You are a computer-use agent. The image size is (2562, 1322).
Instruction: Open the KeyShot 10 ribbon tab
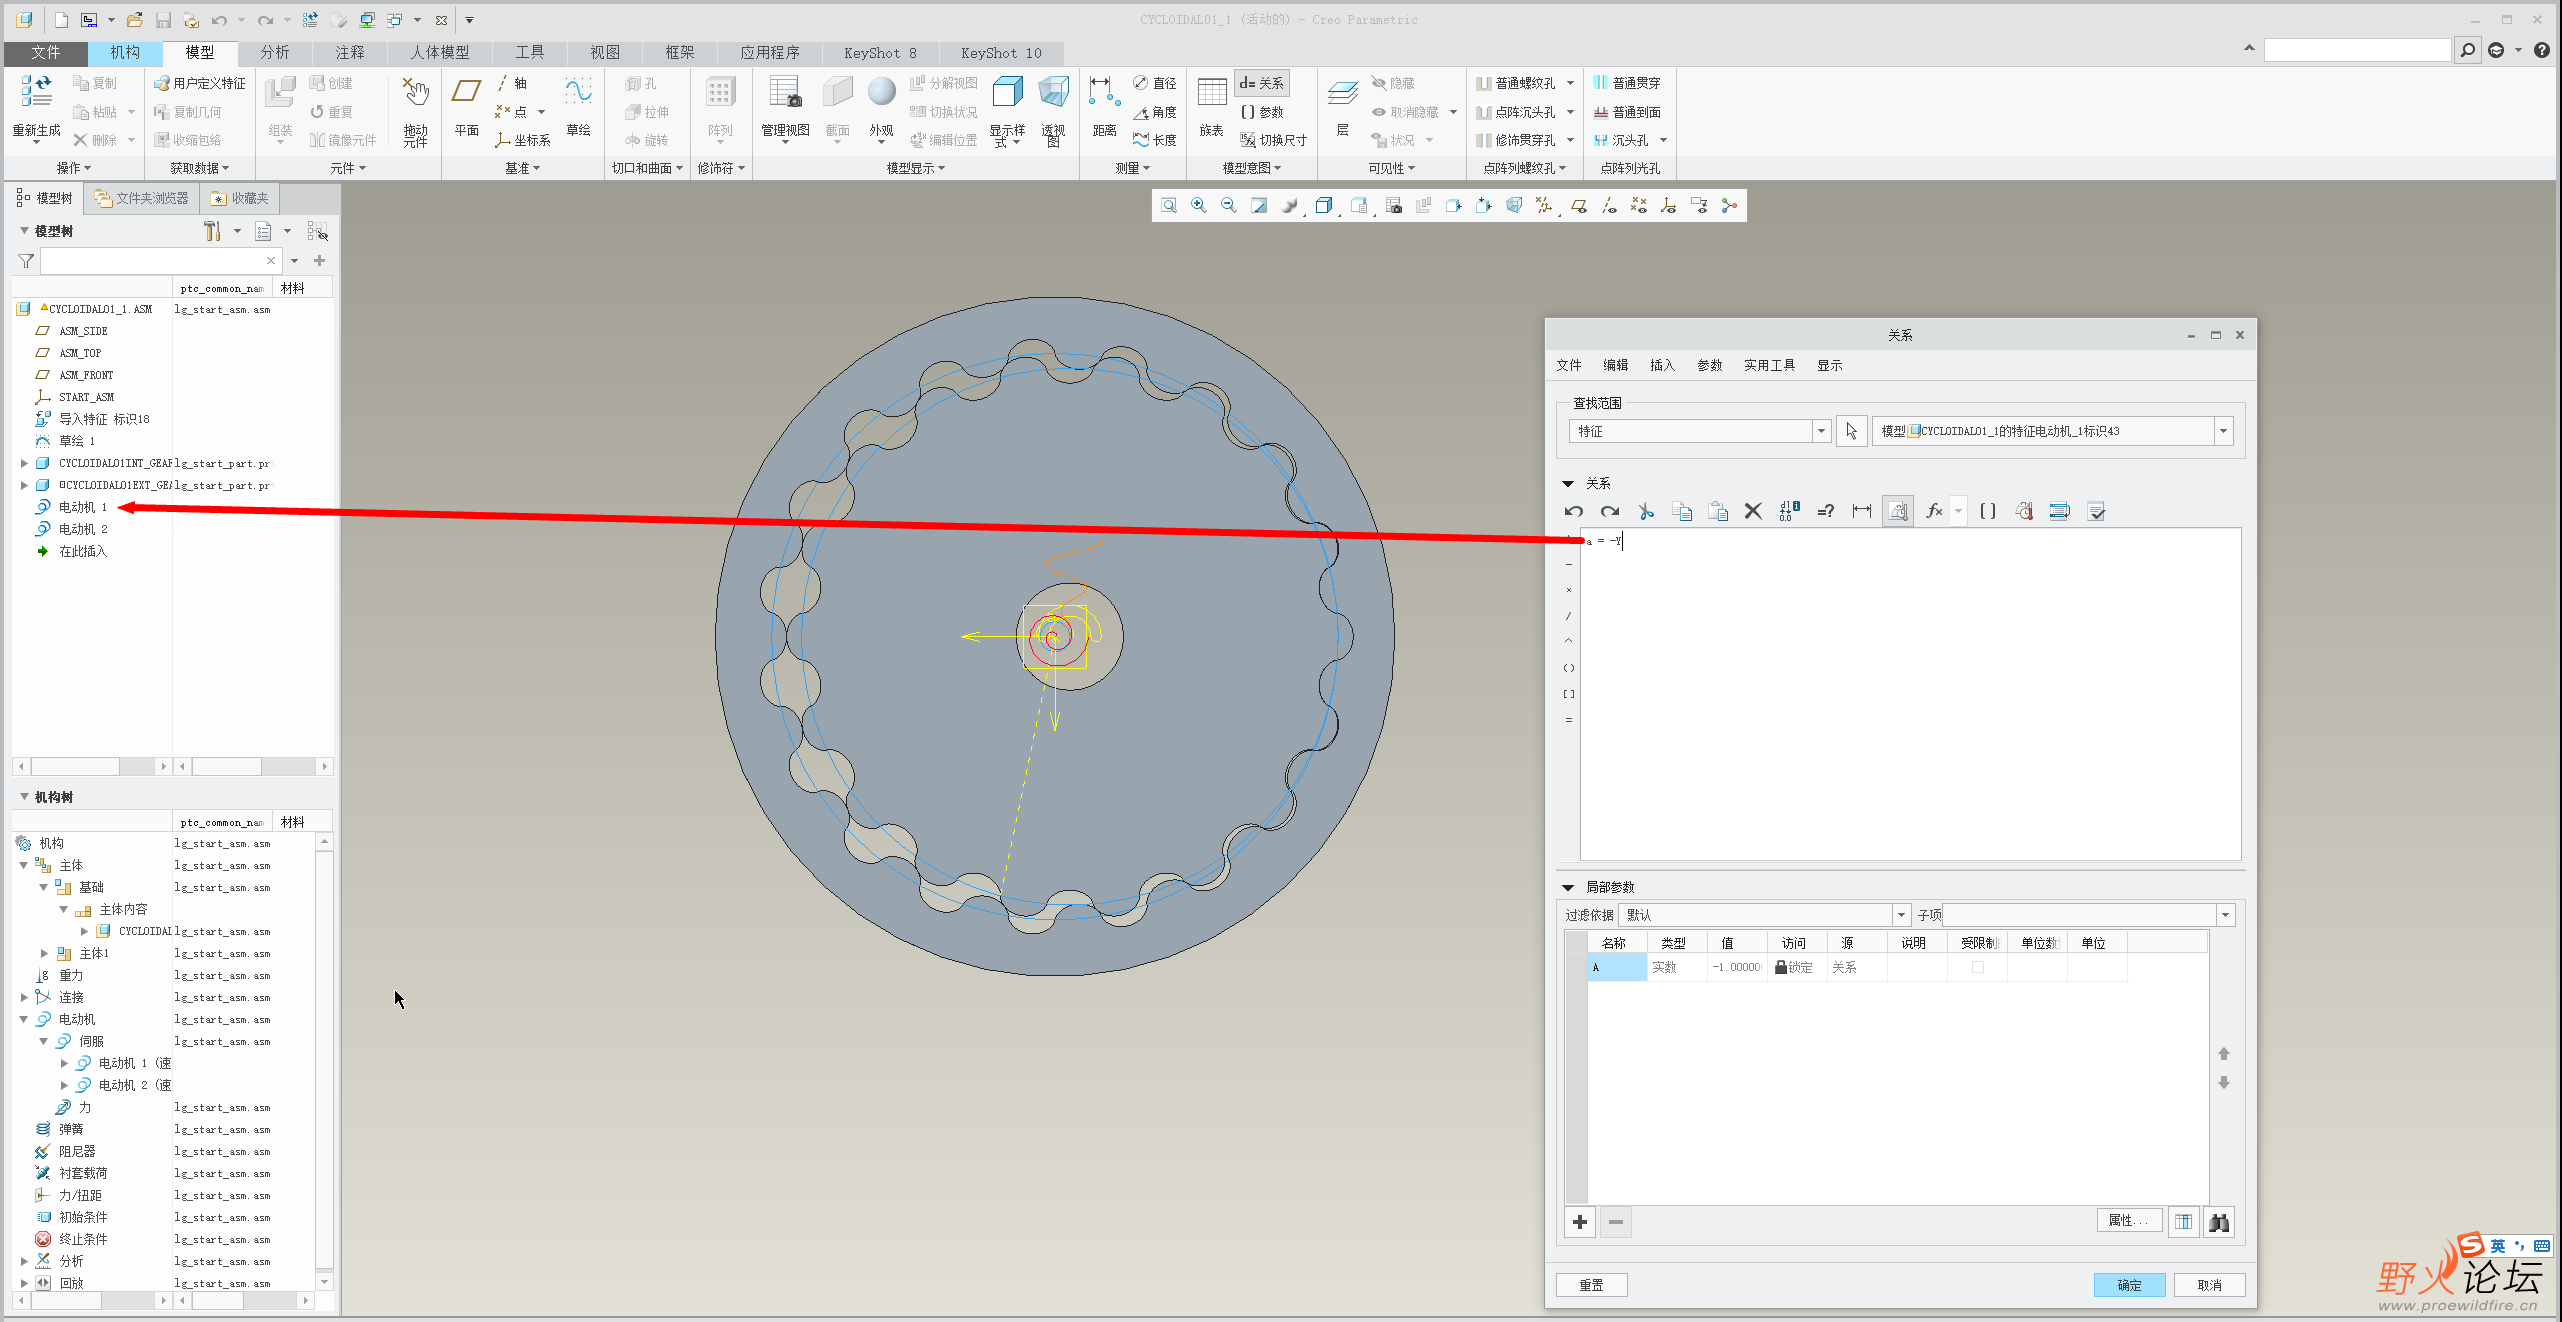point(1001,52)
